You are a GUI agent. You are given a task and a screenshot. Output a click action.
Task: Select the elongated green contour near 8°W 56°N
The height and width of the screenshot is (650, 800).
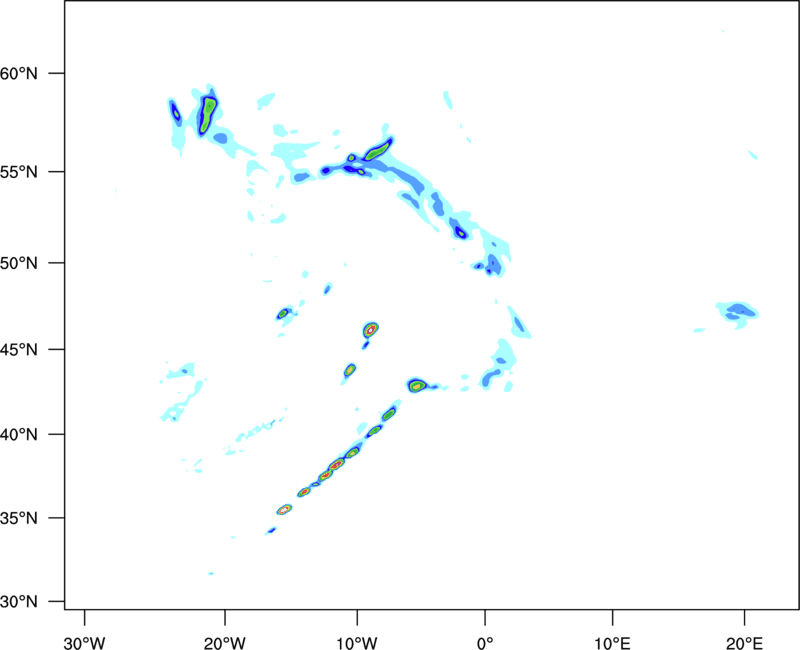(378, 149)
